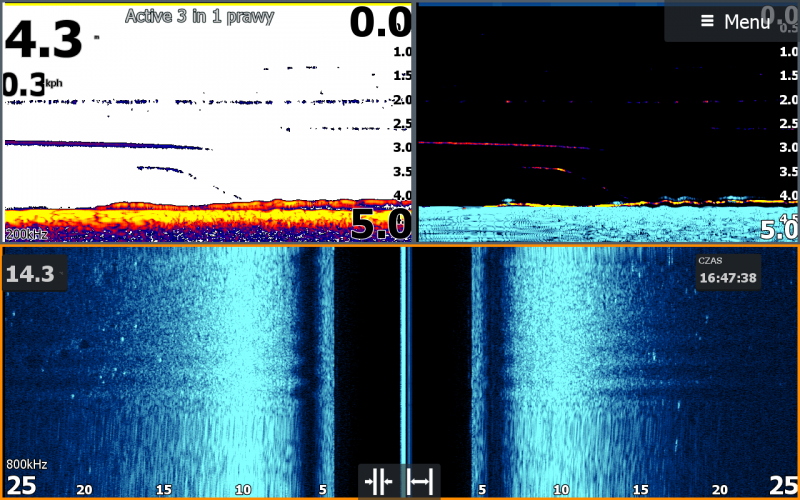Tap the 2.0 depth mark on DownScan scale
This screenshot has height=500, width=800.
(x=789, y=100)
